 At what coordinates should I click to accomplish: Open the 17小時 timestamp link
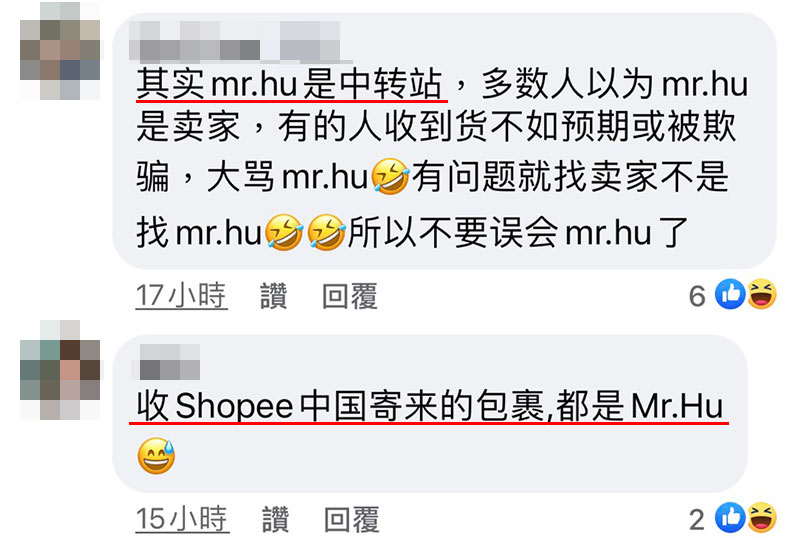point(181,296)
